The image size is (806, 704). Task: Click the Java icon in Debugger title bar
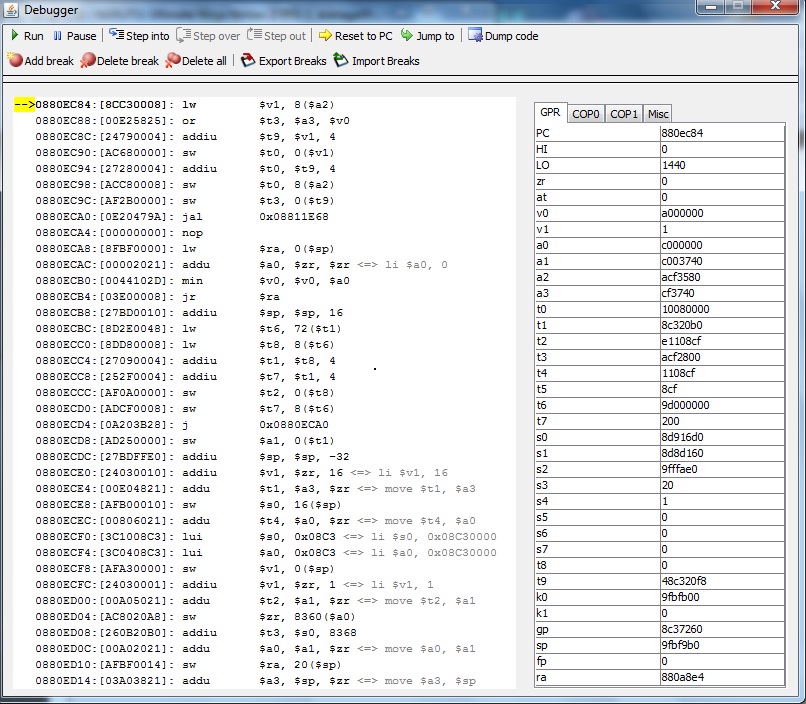click(x=11, y=10)
